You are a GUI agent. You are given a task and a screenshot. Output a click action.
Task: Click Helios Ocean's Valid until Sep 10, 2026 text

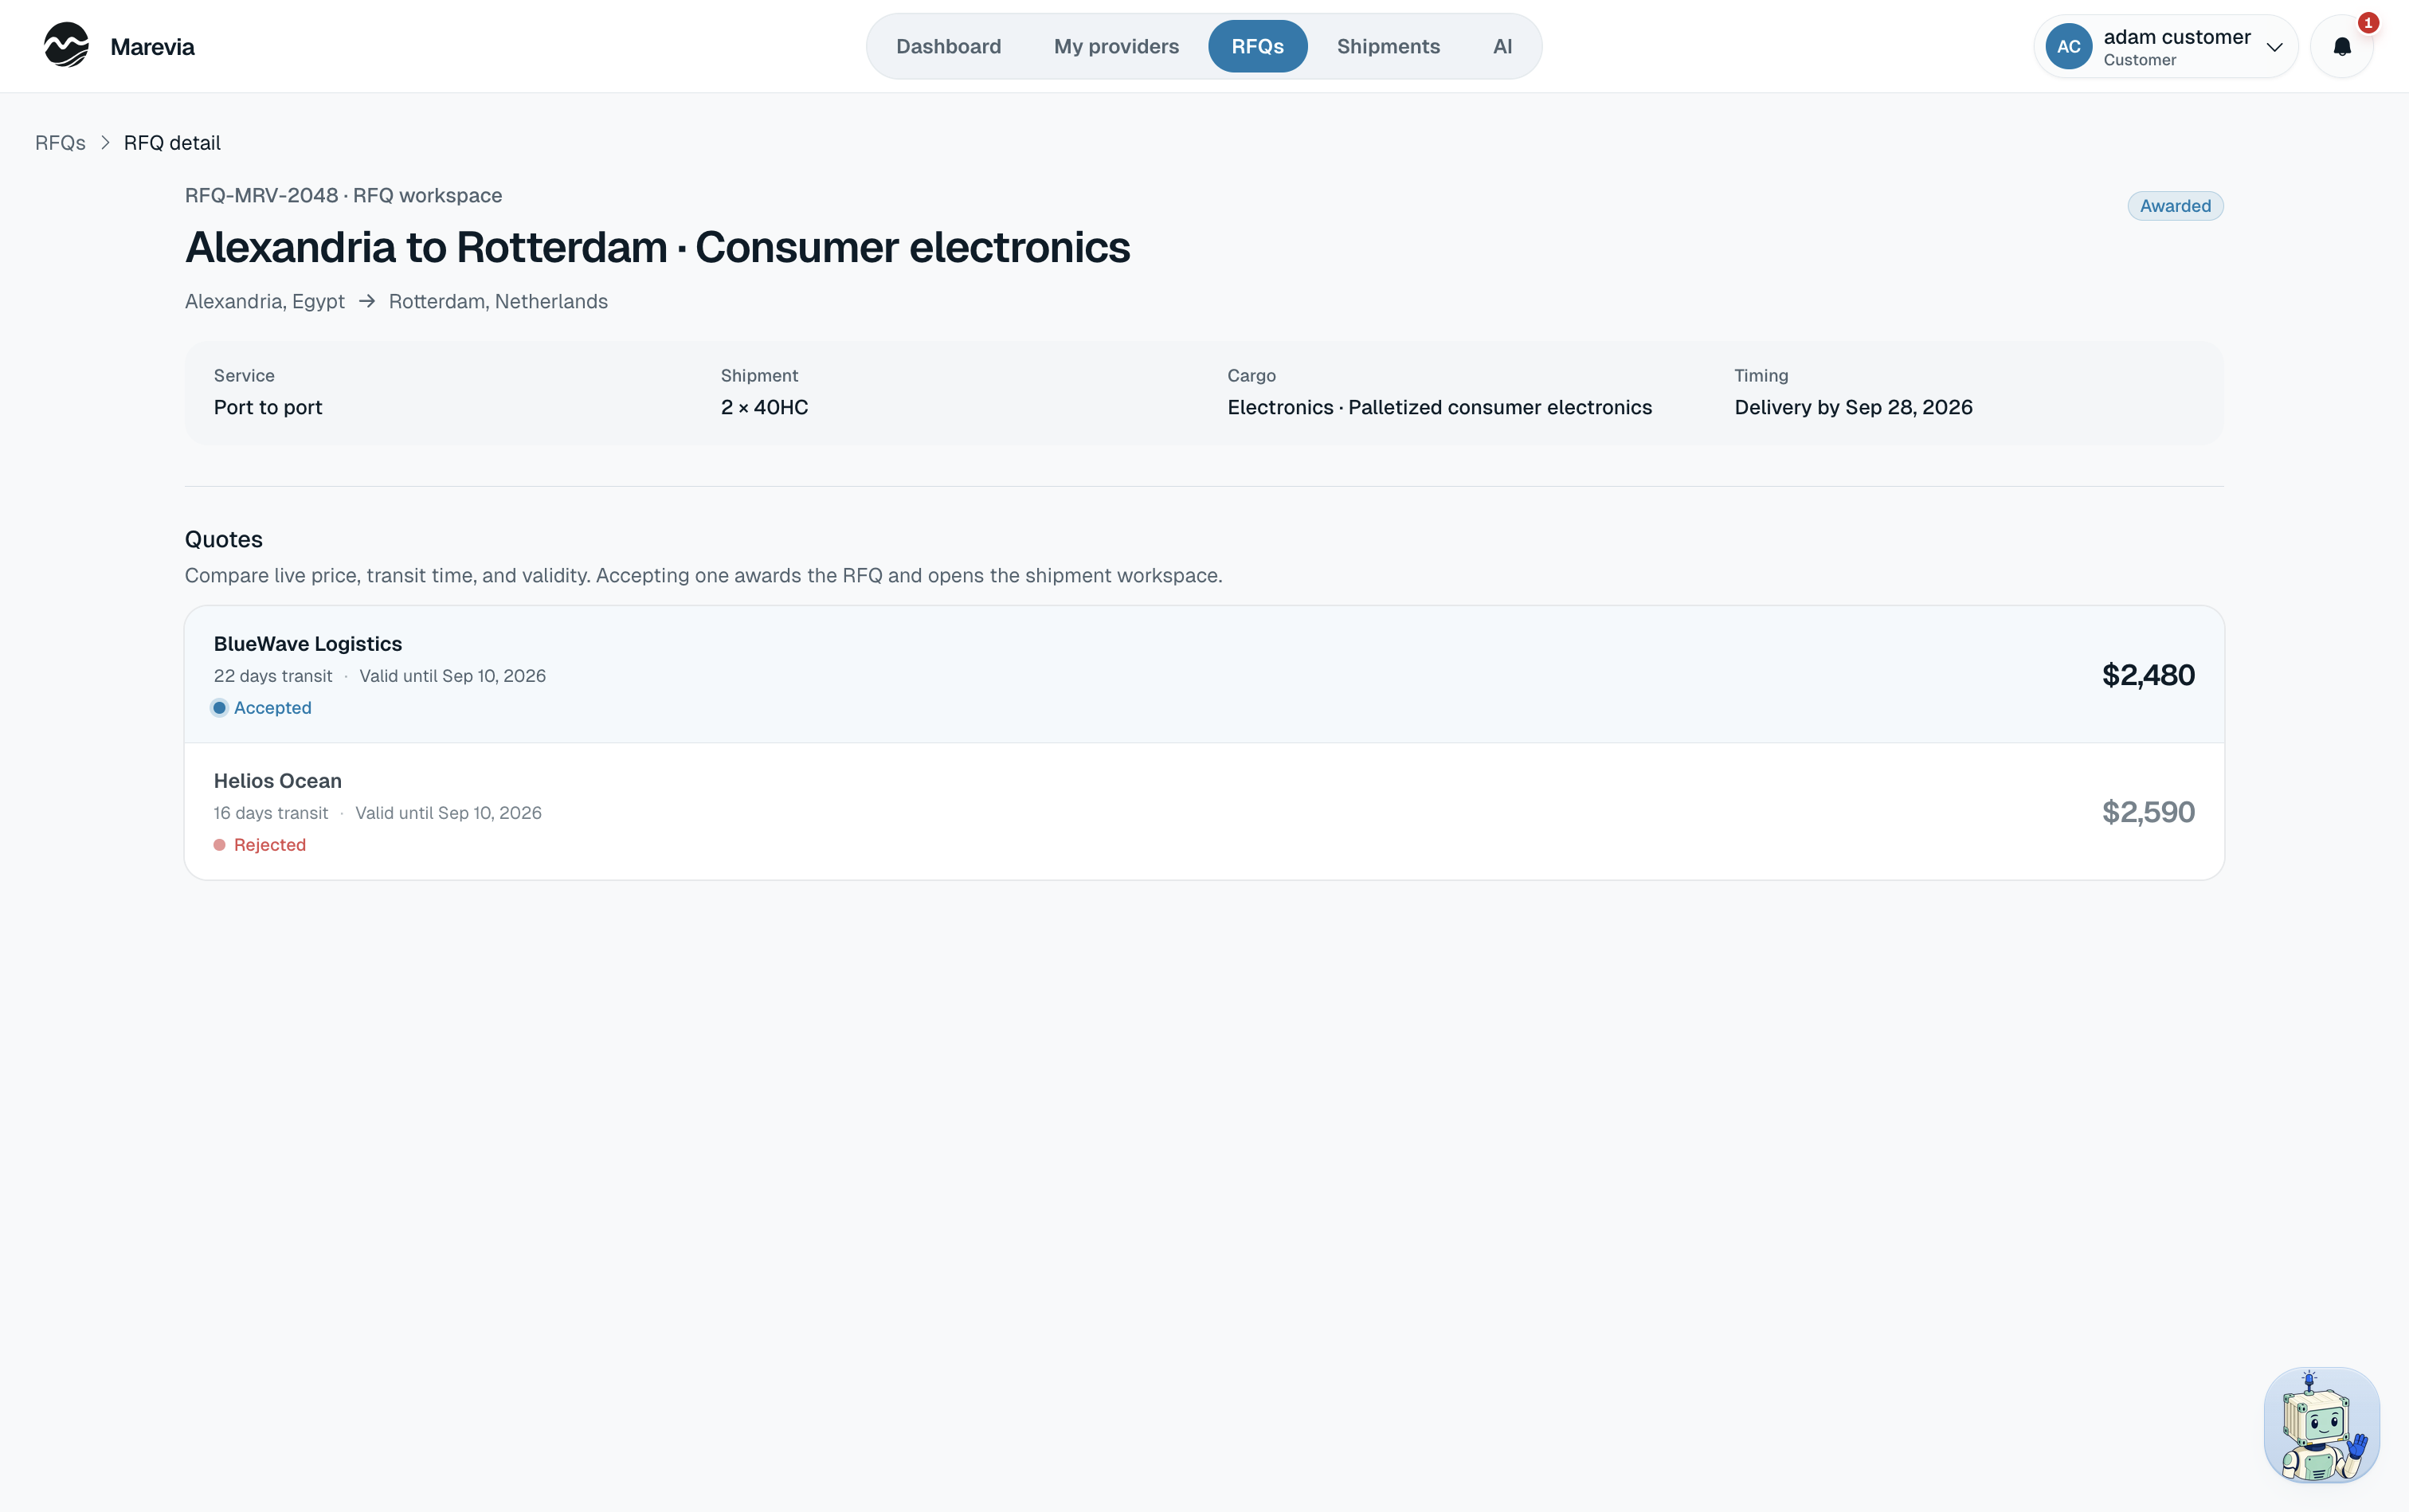pyautogui.click(x=449, y=813)
